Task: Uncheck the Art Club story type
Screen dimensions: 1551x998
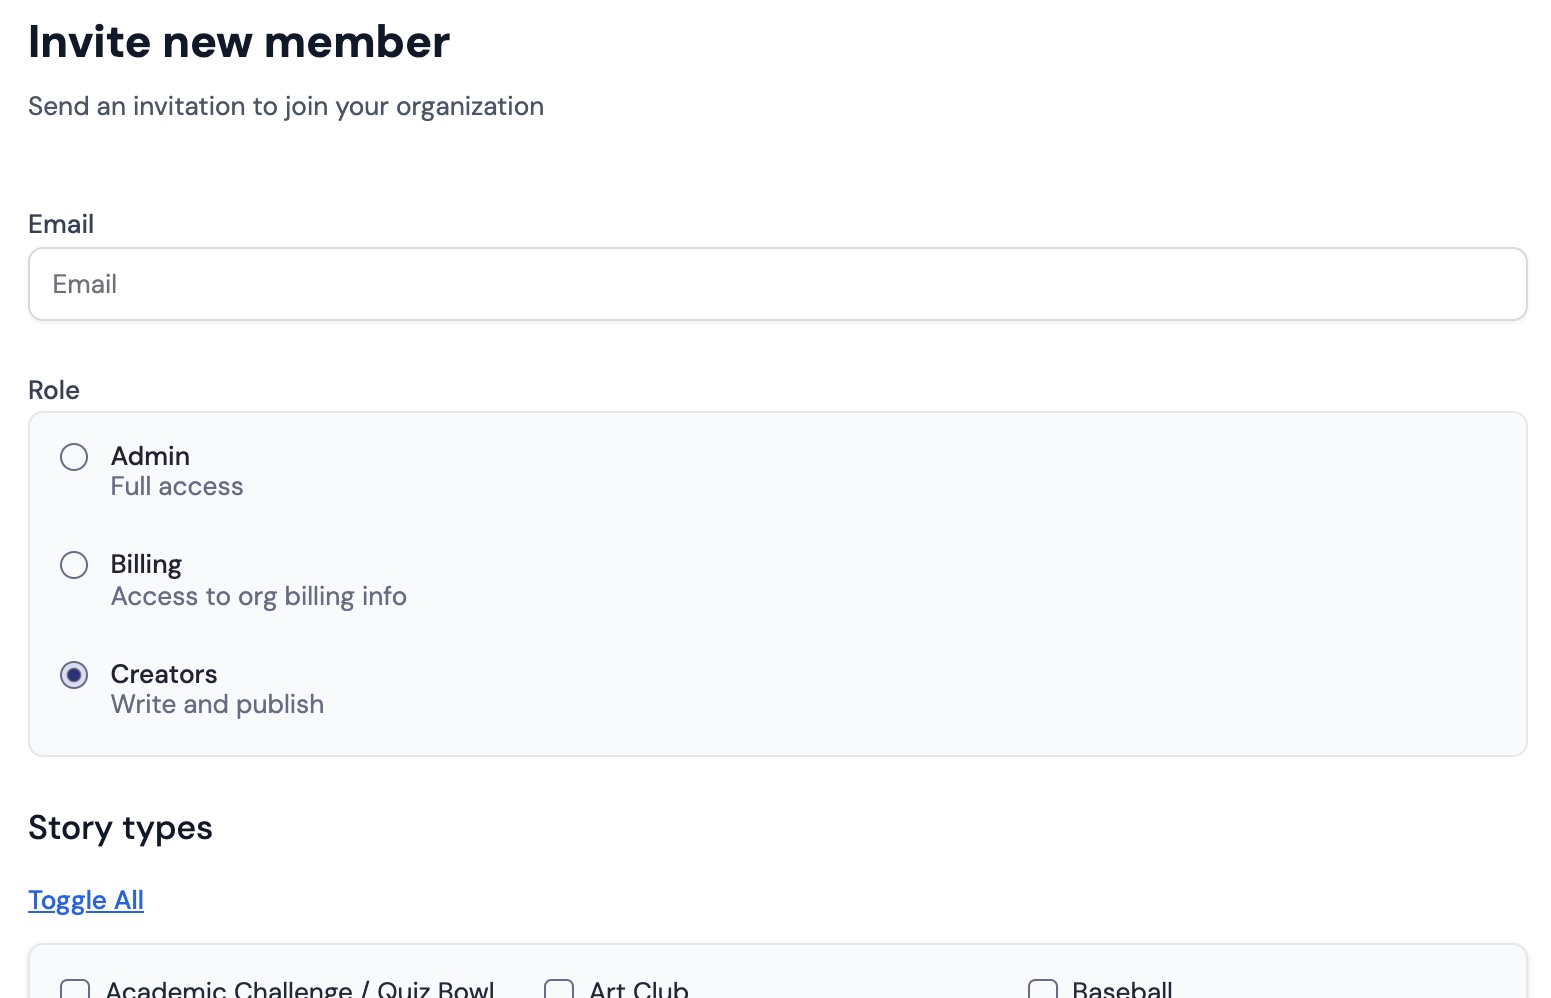Action: click(558, 990)
